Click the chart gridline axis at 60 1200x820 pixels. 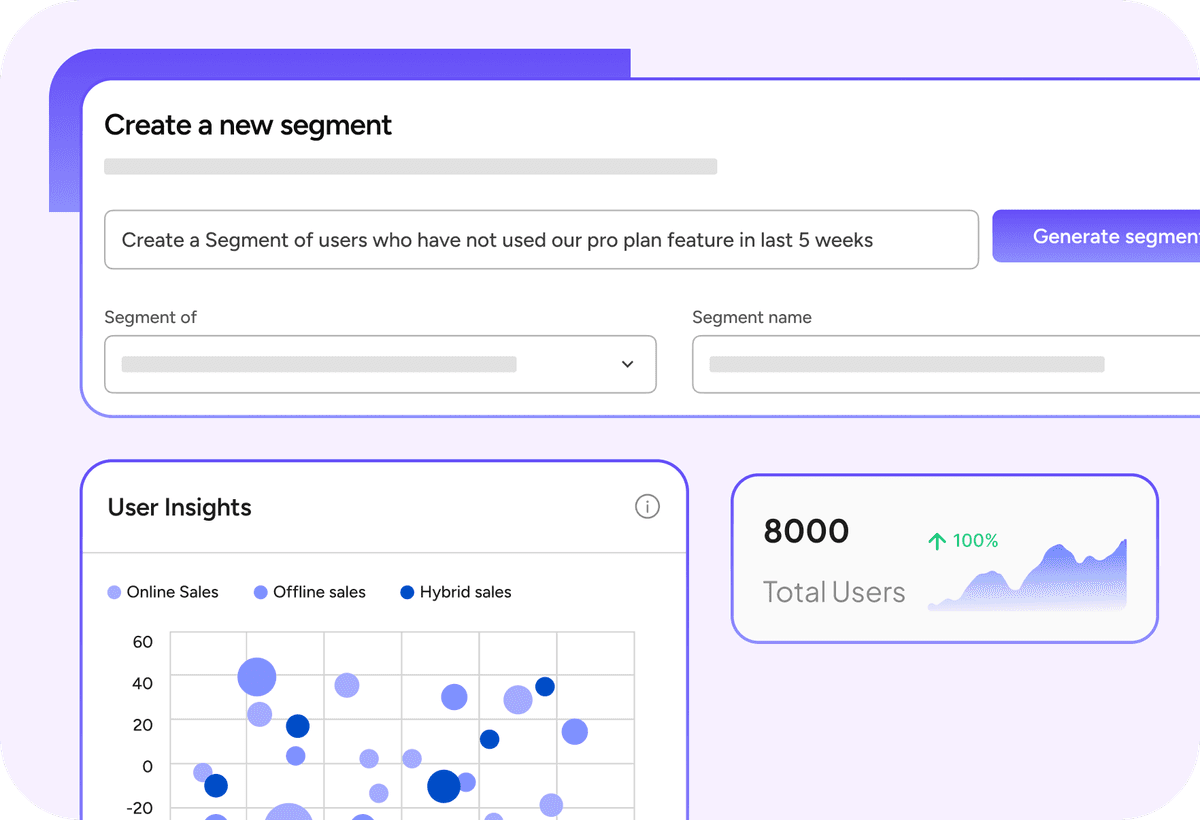click(144, 642)
